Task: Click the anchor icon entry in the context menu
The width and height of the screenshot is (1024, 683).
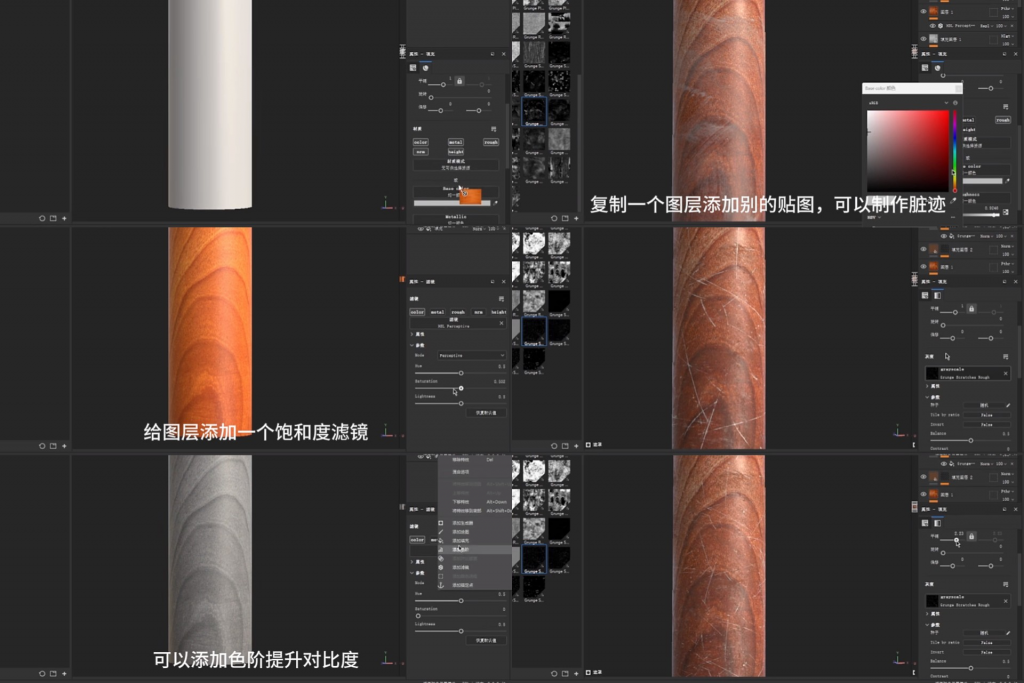Action: click(441, 584)
